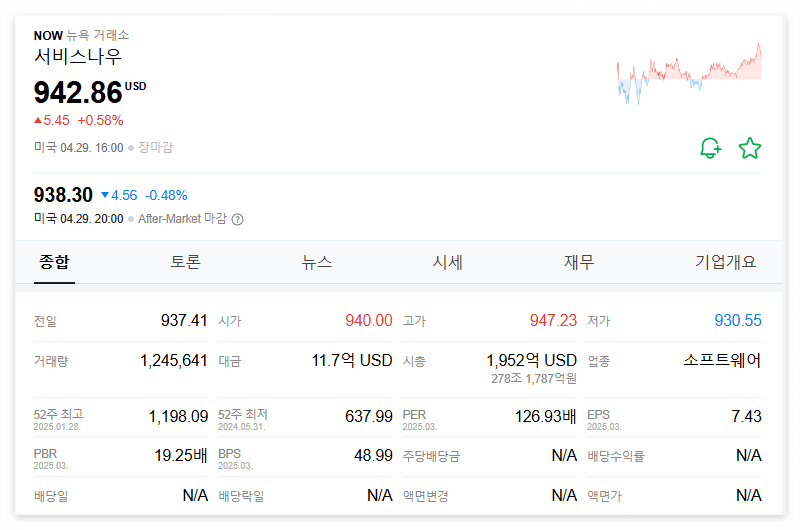Add a price alert with the bell icon
801x530 pixels.
tap(711, 148)
